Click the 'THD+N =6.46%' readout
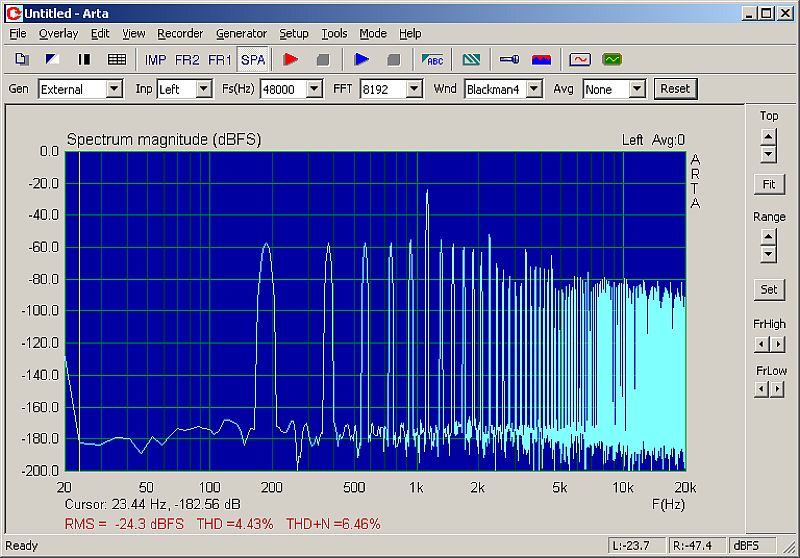This screenshot has width=800, height=558. click(x=333, y=524)
